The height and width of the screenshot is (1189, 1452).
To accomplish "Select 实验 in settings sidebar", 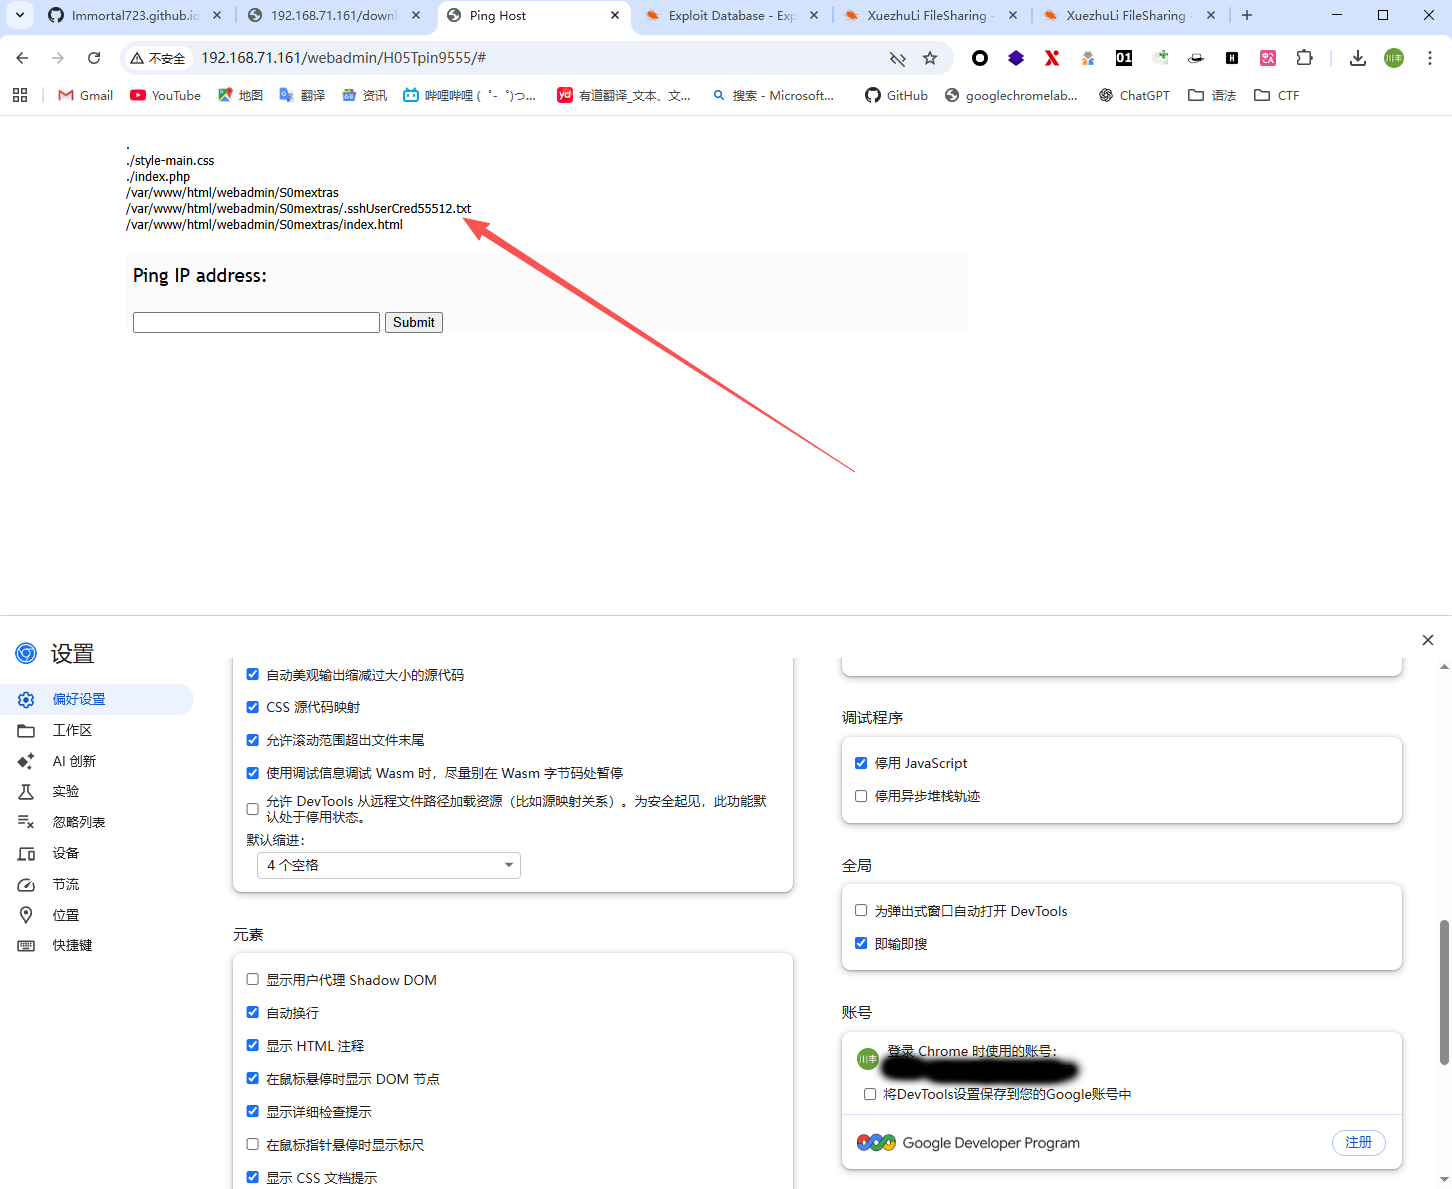I will tap(66, 791).
